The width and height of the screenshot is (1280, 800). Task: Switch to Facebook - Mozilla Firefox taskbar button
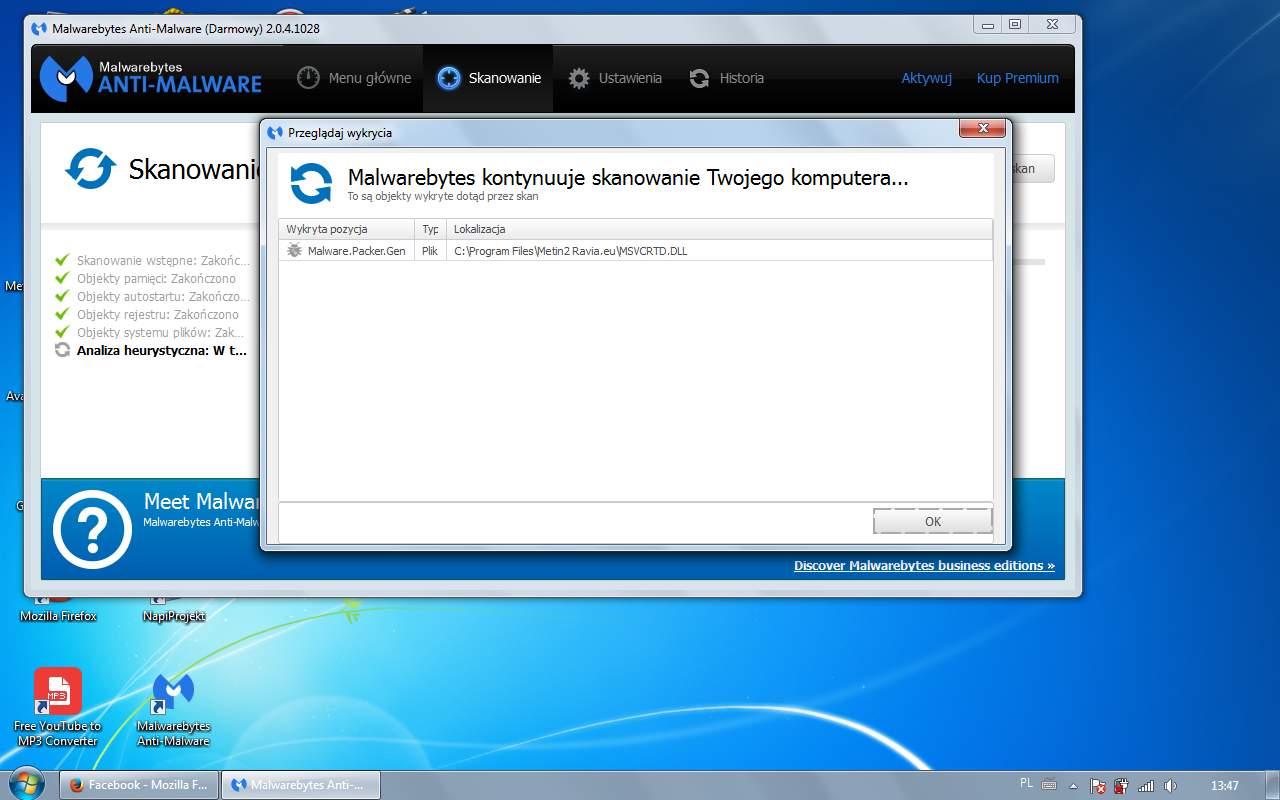tap(139, 785)
